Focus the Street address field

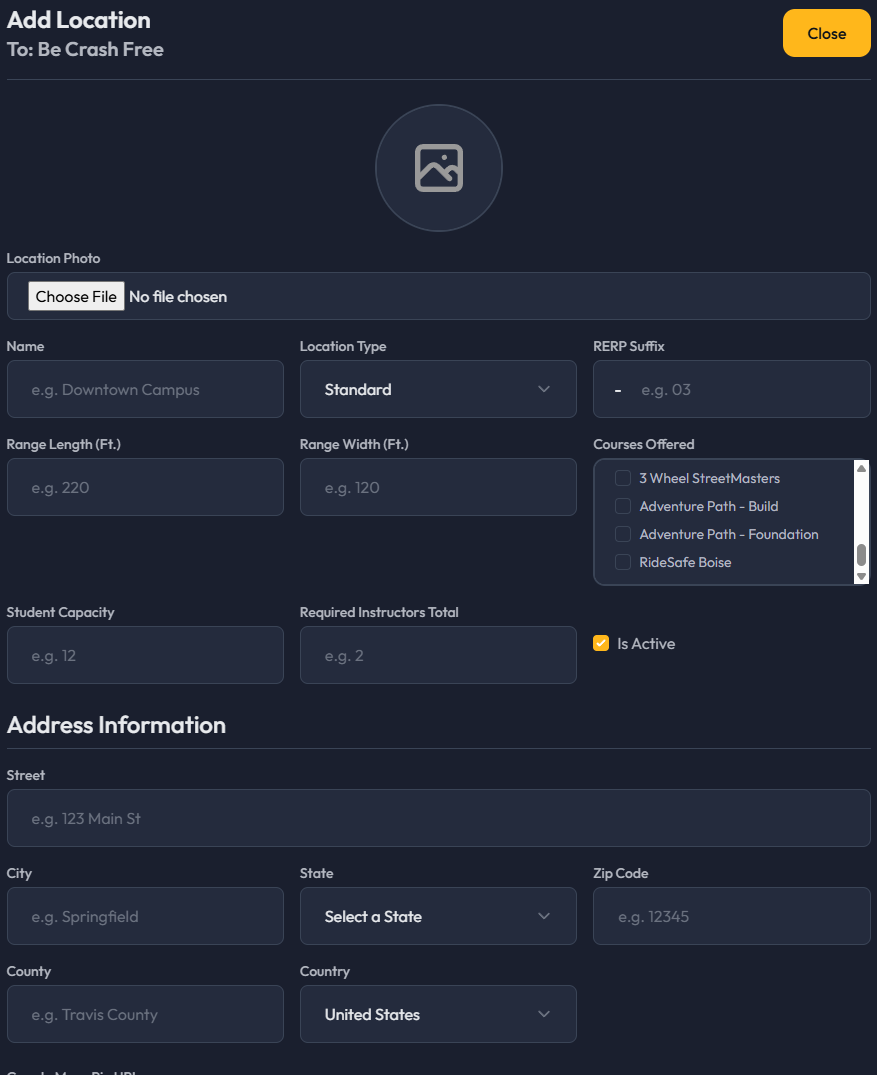click(439, 819)
